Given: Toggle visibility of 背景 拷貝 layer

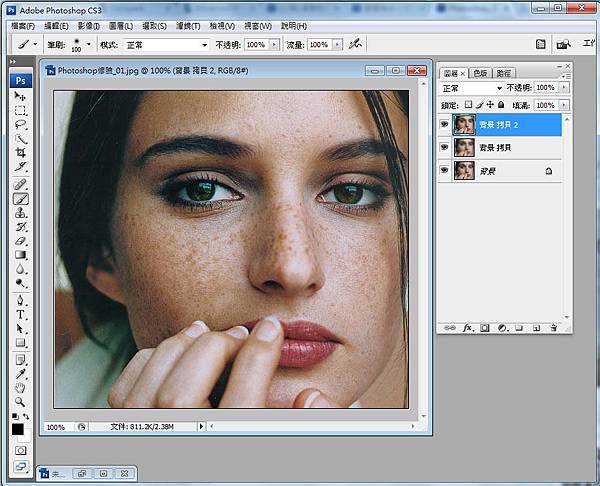Looking at the screenshot, I should [x=444, y=147].
